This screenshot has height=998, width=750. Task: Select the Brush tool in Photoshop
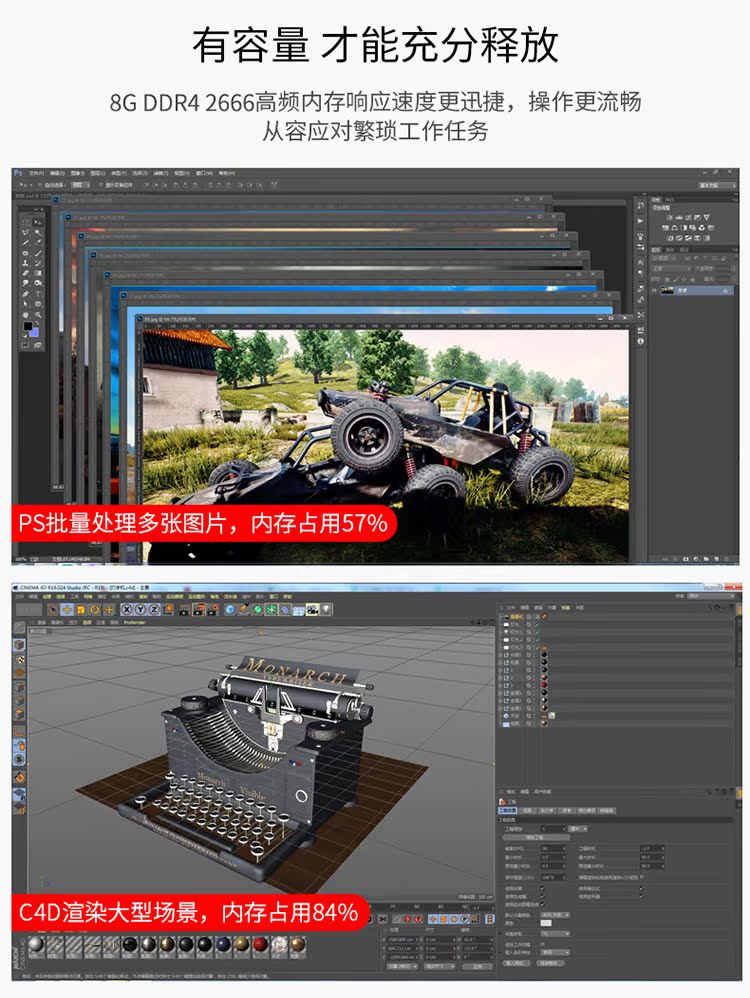pos(38,253)
